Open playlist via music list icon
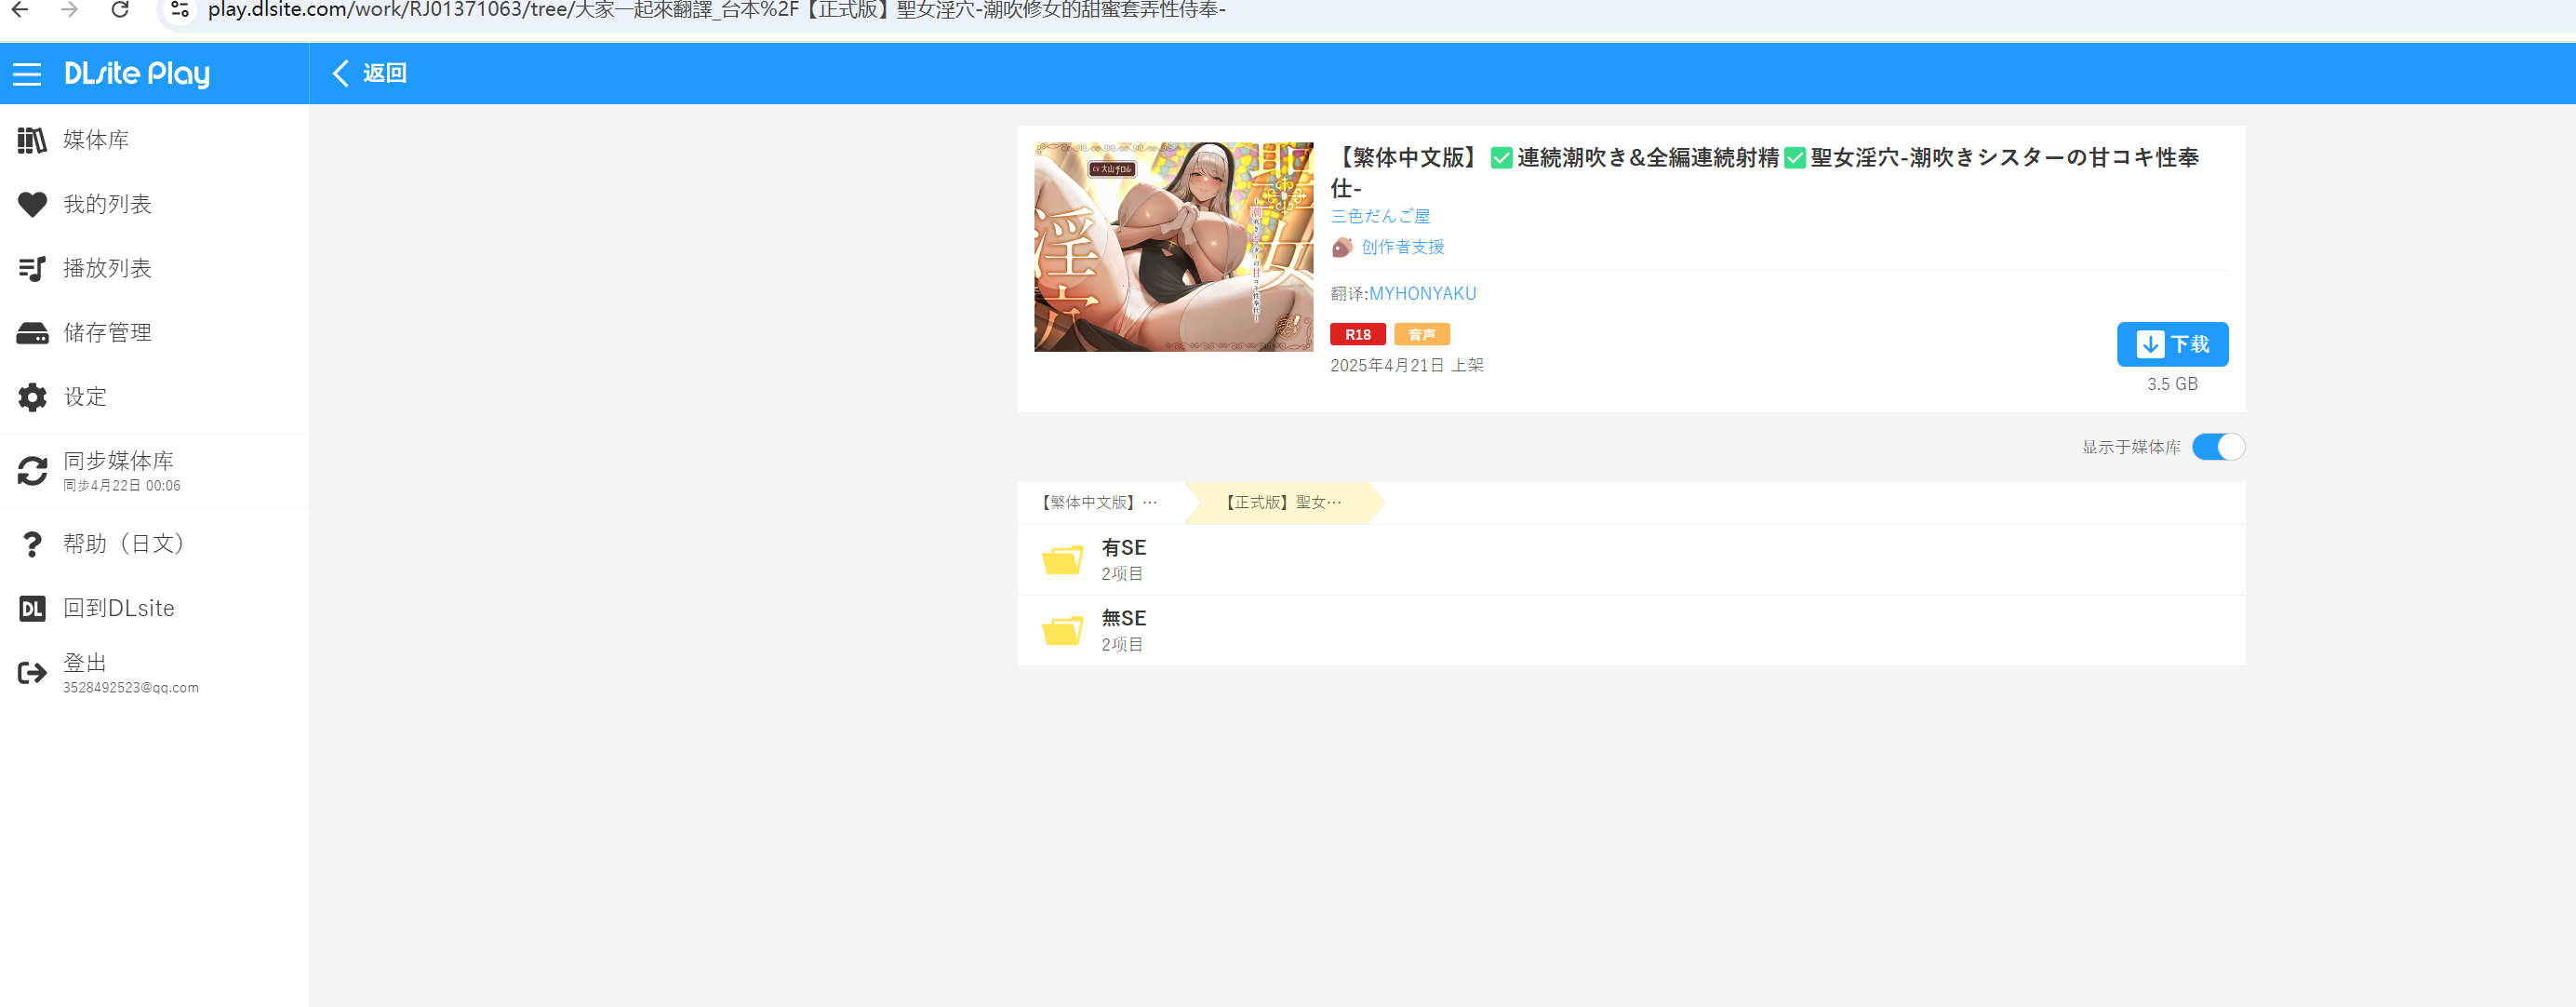 tap(32, 268)
